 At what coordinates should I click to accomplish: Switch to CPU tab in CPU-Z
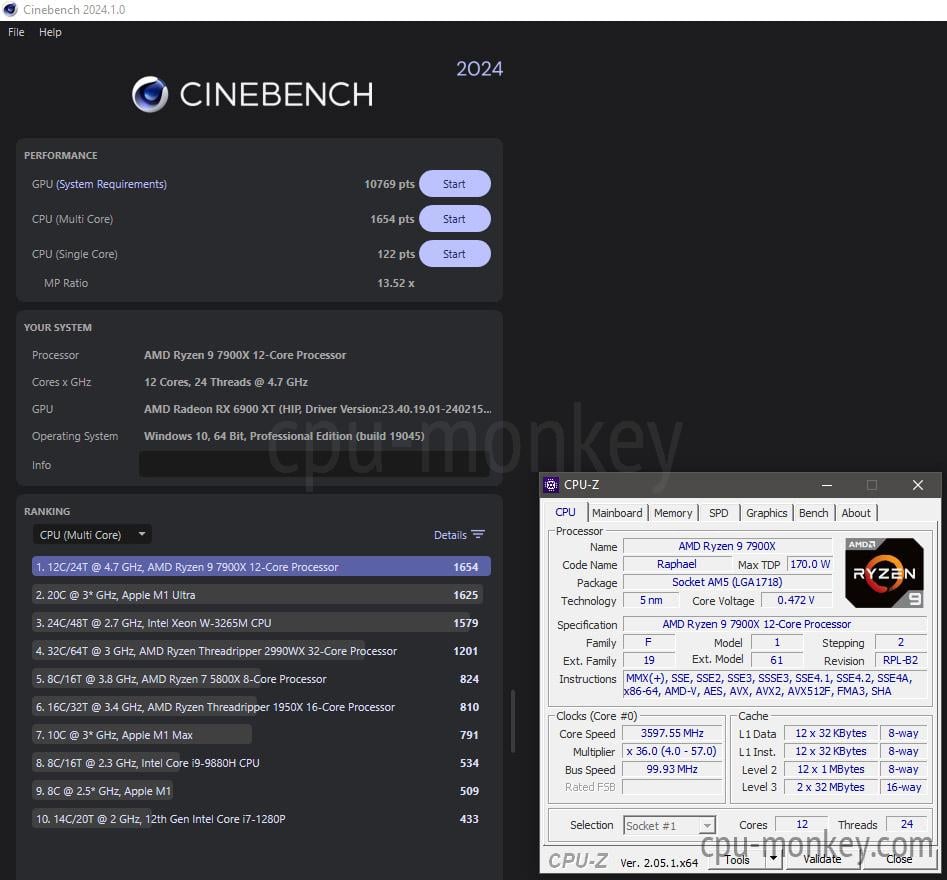[x=565, y=512]
